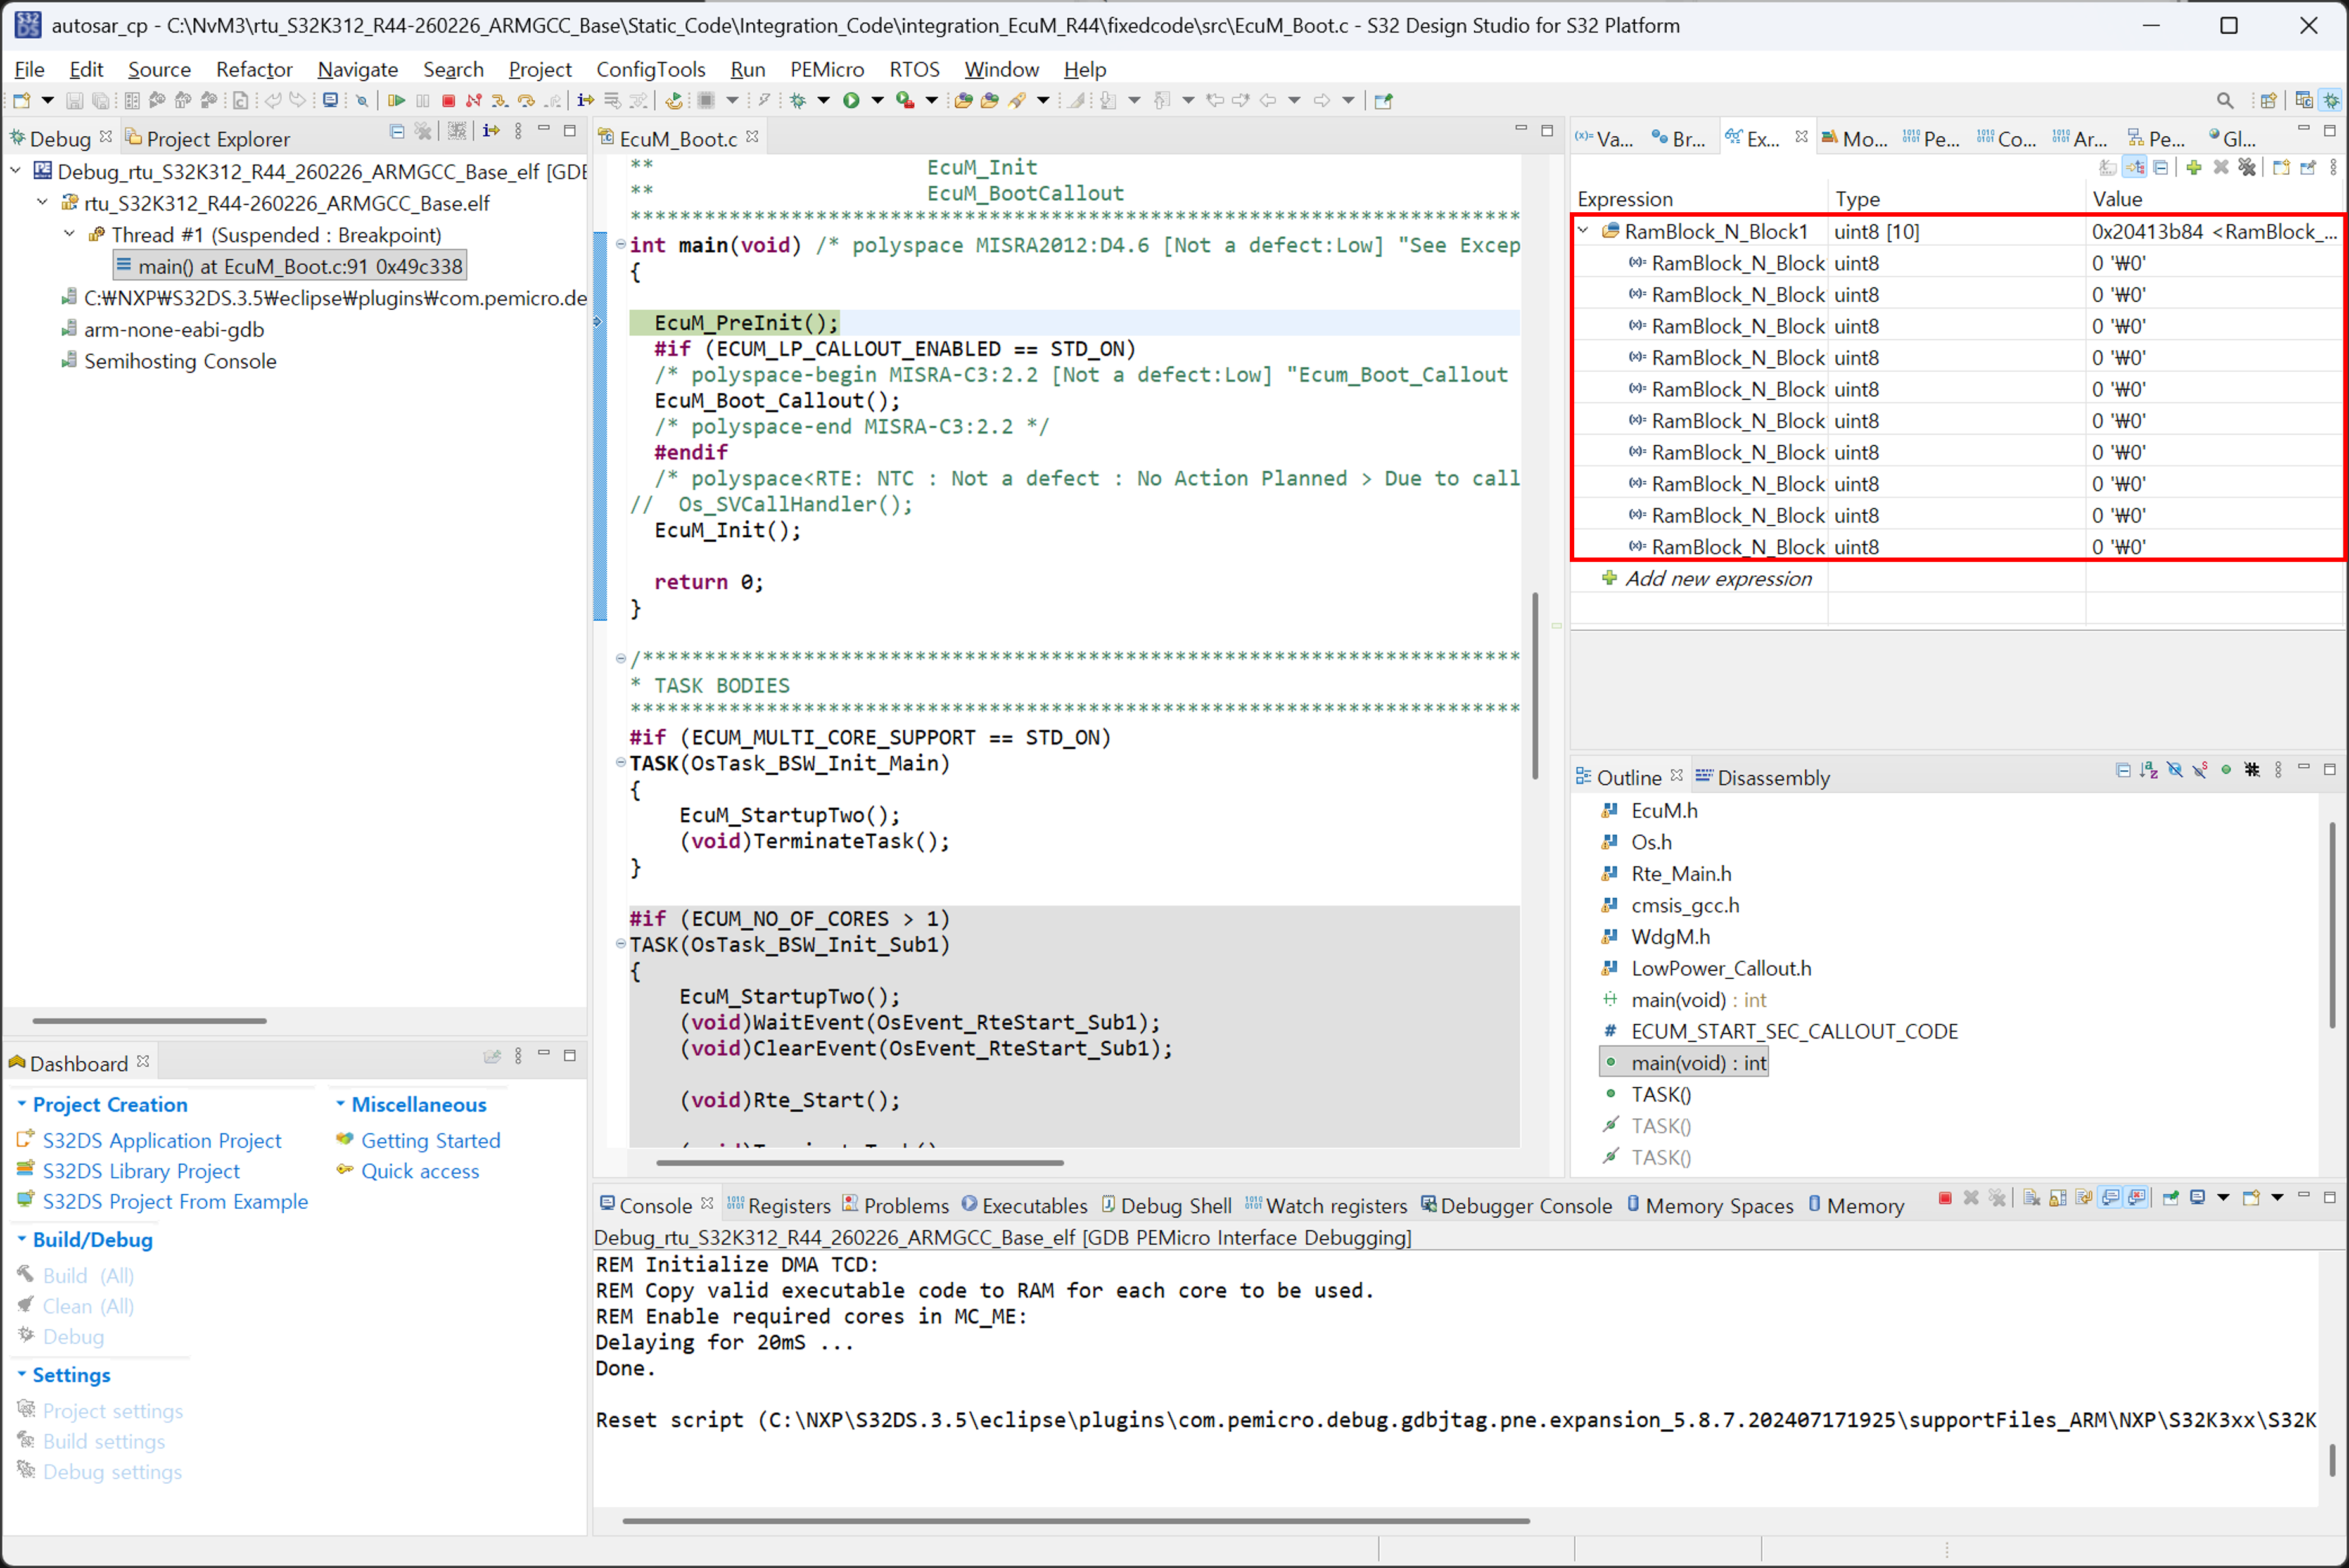Toggle Pin Console in Console toolbar
This screenshot has height=1568, width=2349.
tap(2171, 1198)
